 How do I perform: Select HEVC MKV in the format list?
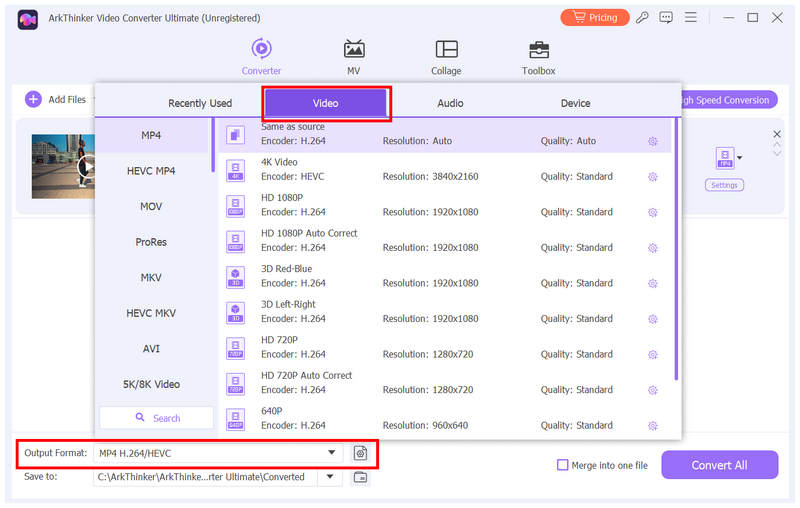(152, 313)
